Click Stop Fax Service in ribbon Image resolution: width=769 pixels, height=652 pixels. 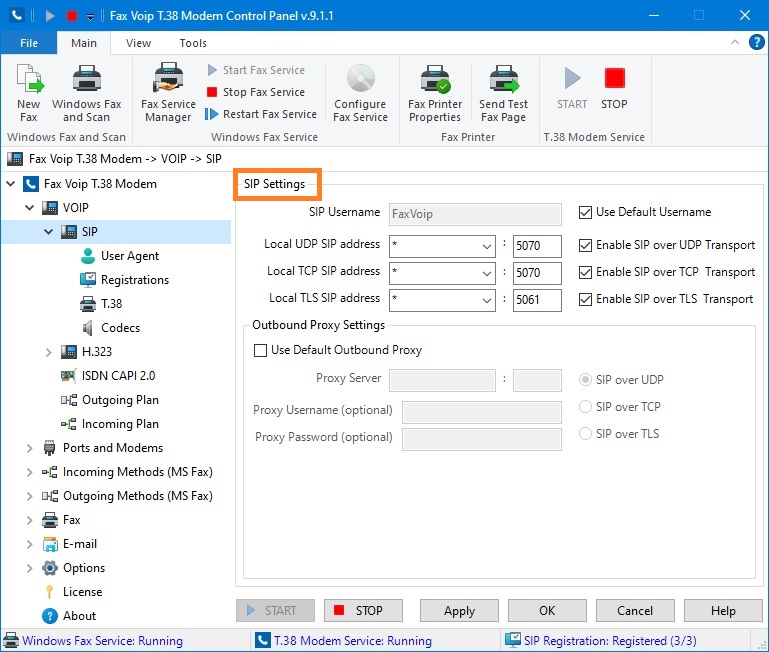(256, 92)
